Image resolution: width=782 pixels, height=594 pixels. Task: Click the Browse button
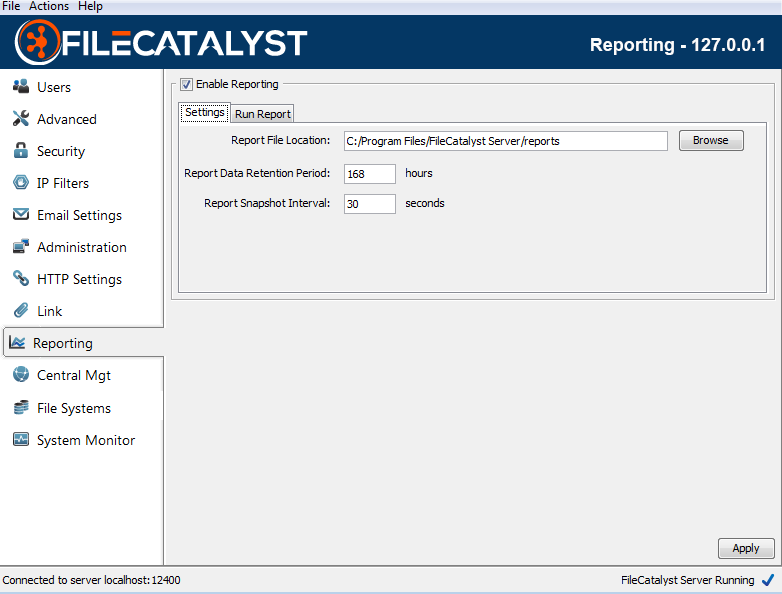click(x=711, y=140)
